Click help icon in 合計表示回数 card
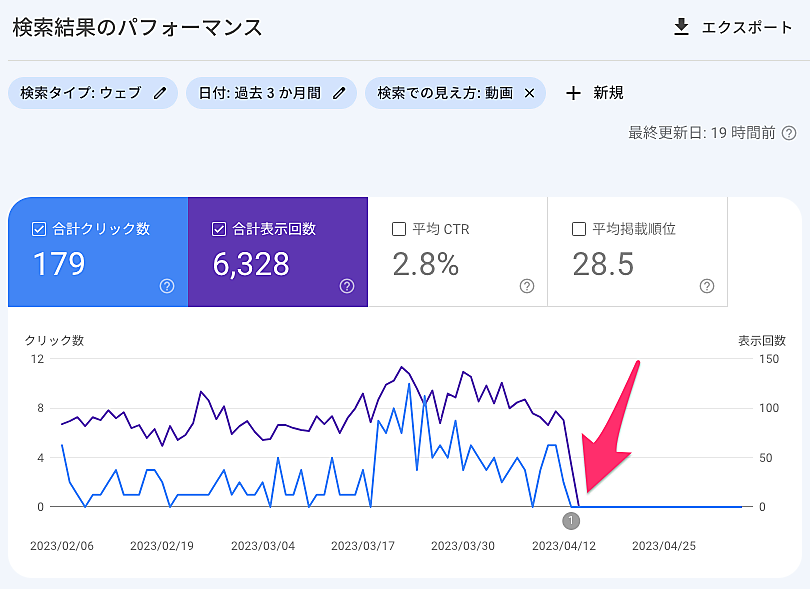Screen dimensions: 810x589 pyautogui.click(x=347, y=286)
